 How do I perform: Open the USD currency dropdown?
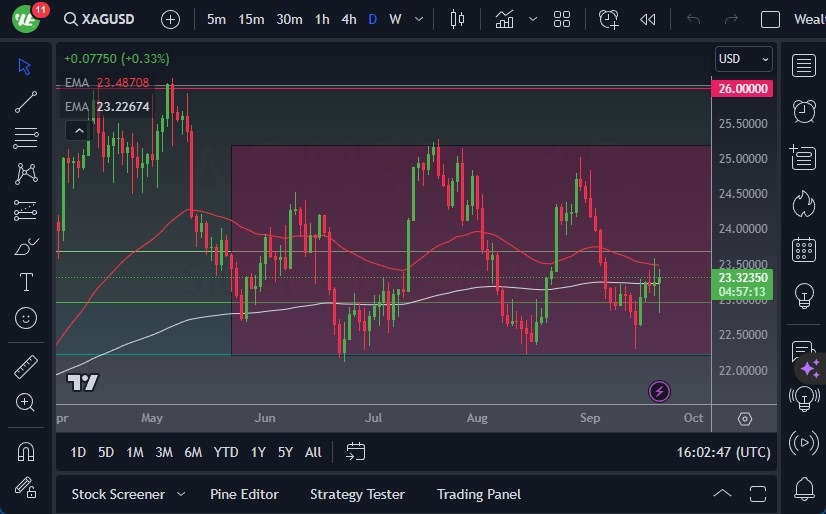point(744,59)
